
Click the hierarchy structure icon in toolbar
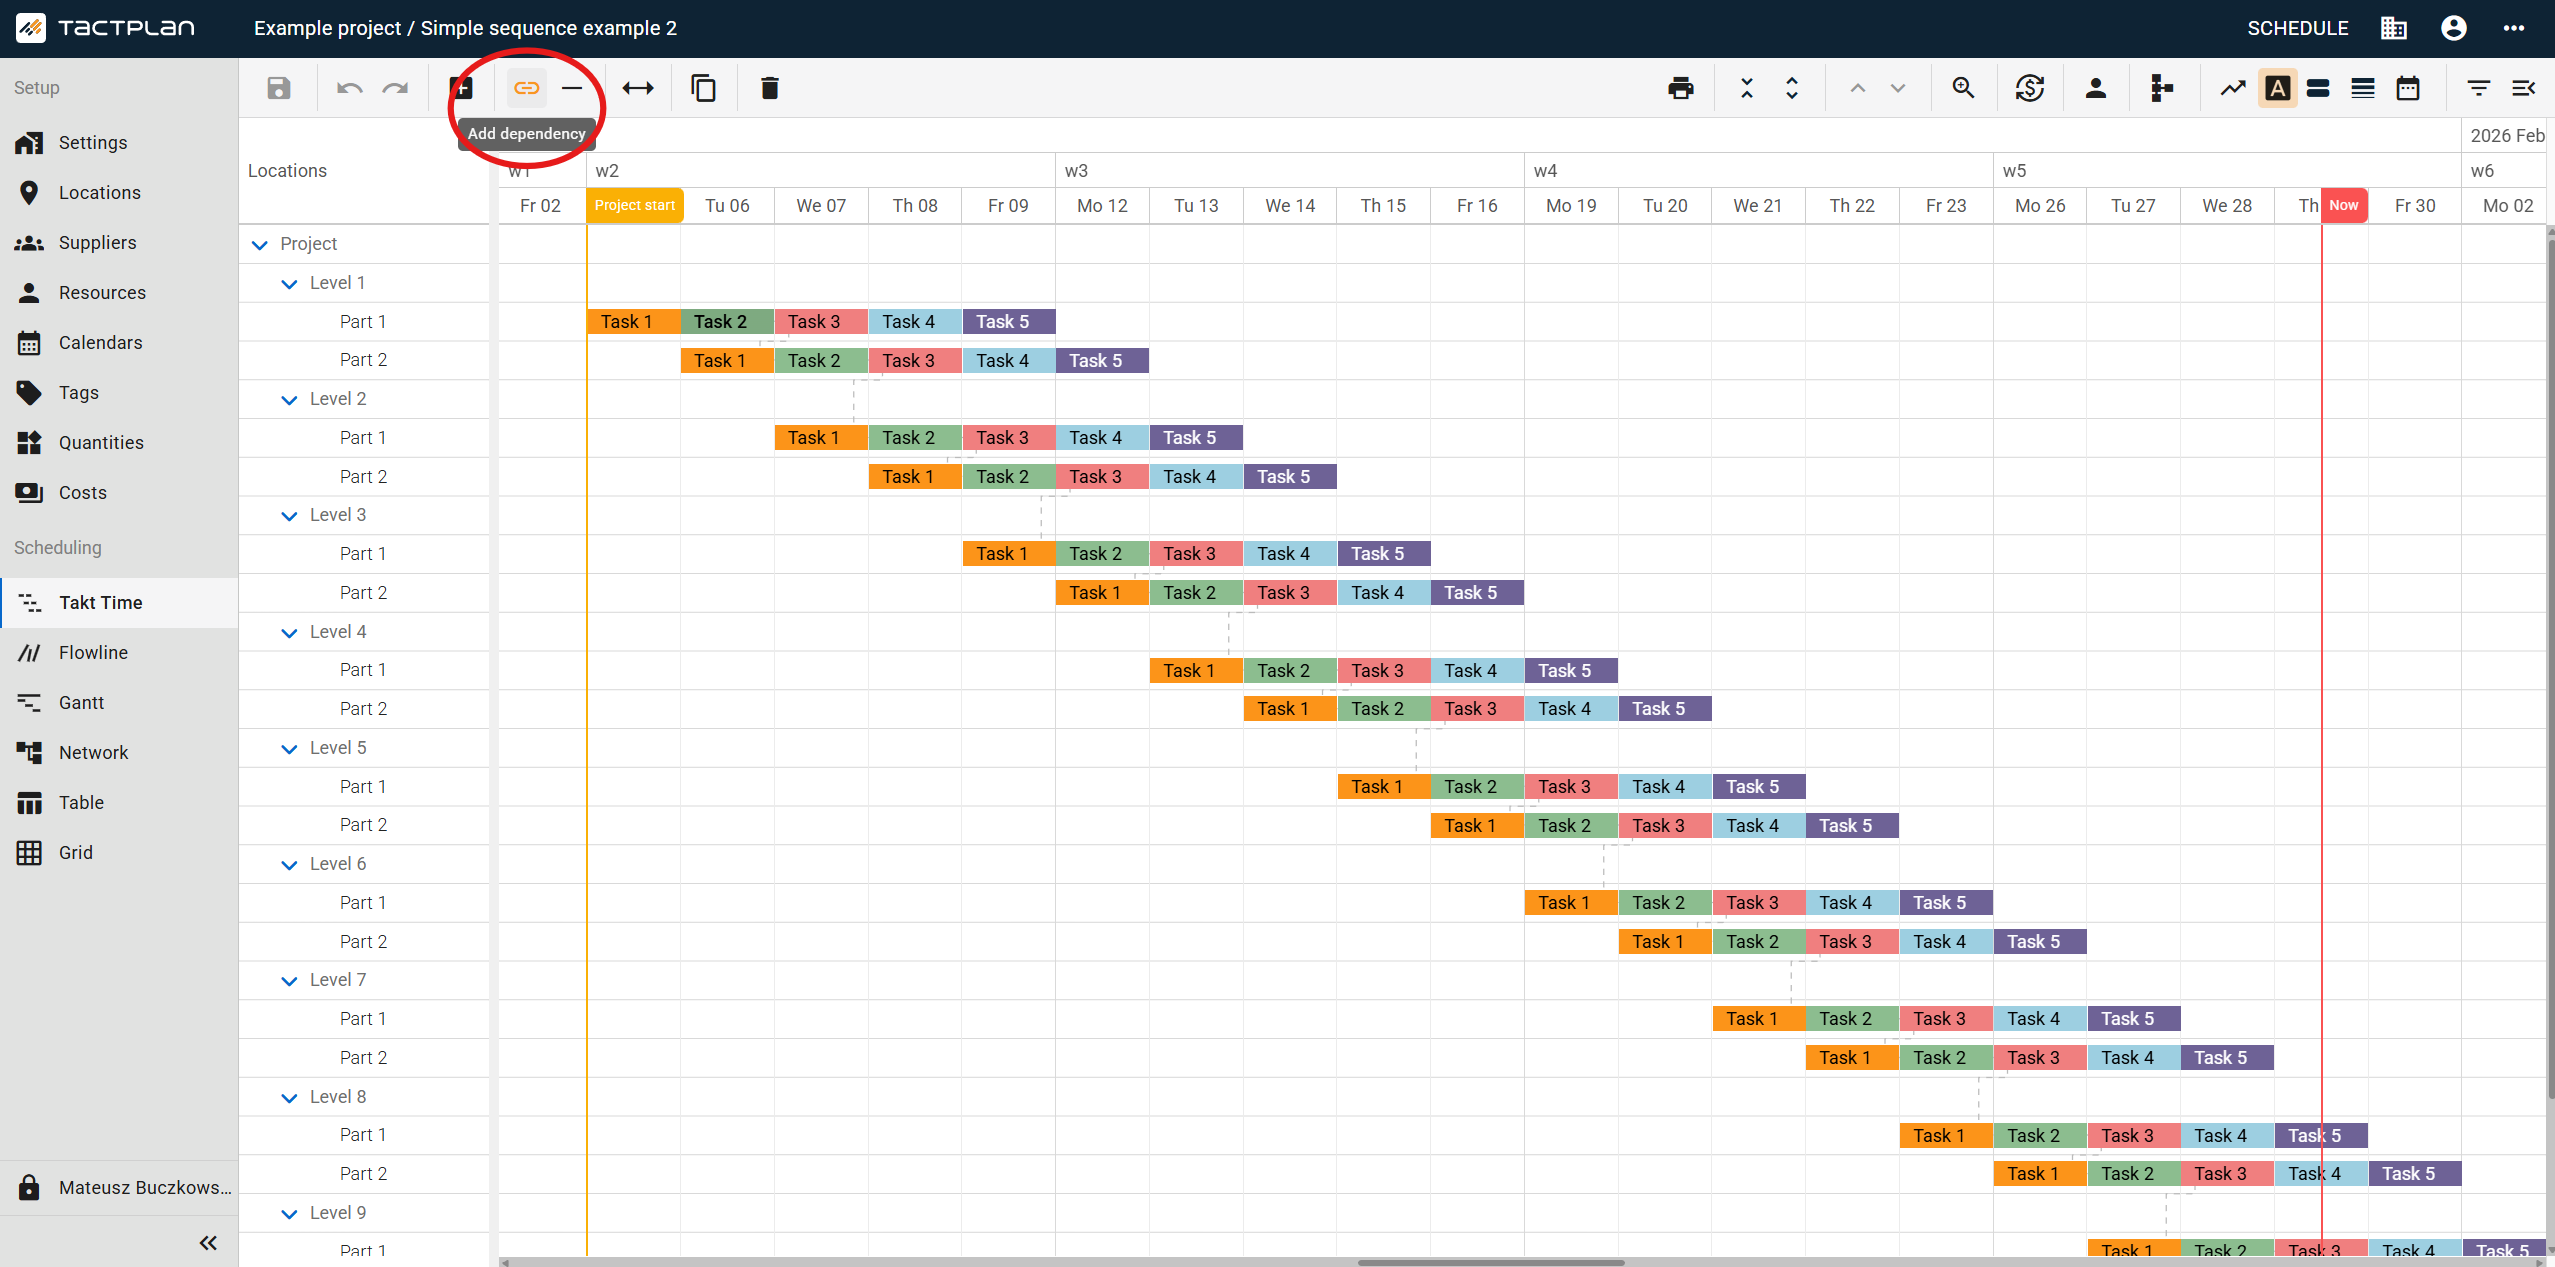pos(2162,88)
